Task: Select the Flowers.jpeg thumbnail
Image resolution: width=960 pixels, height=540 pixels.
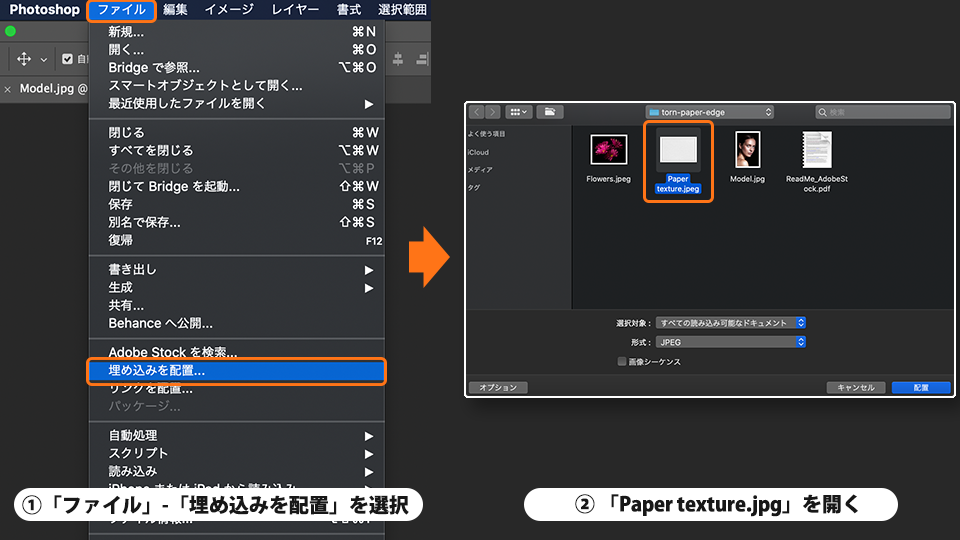Action: 609,150
